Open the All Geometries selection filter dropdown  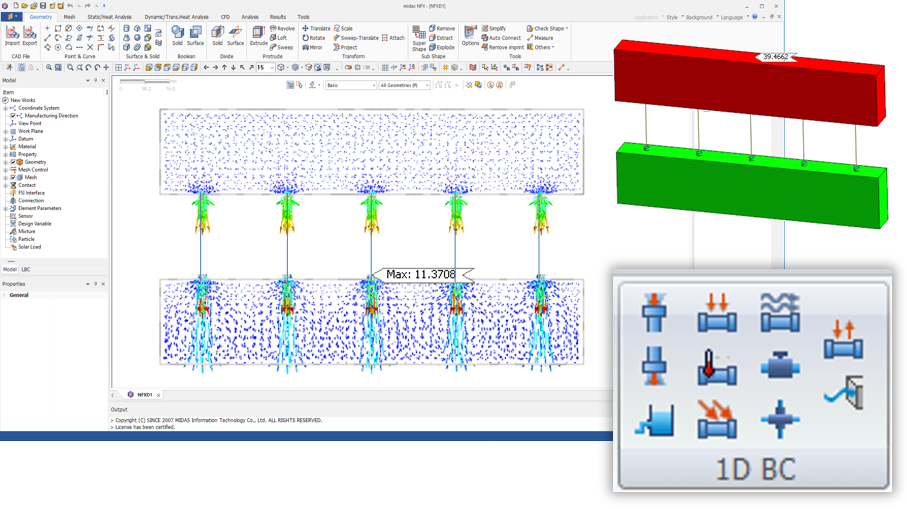404,85
